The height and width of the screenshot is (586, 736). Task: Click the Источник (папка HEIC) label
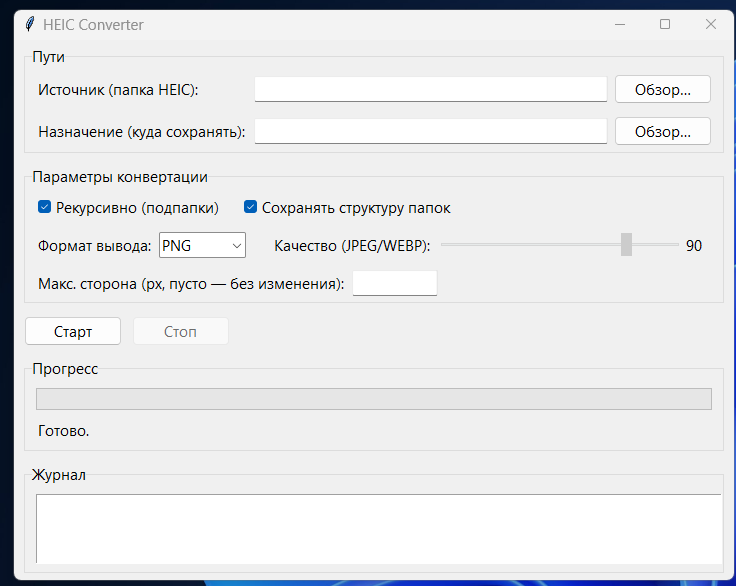coord(118,90)
